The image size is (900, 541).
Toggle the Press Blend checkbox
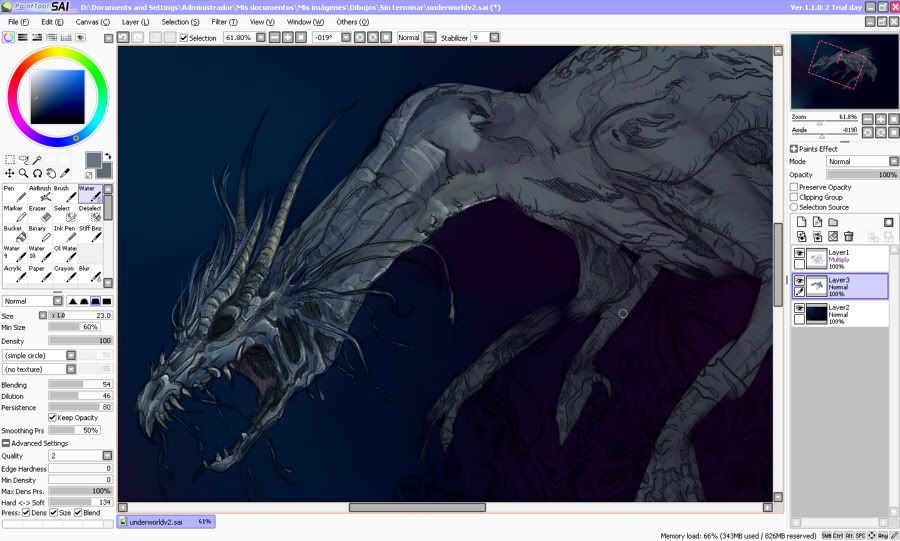pyautogui.click(x=78, y=513)
